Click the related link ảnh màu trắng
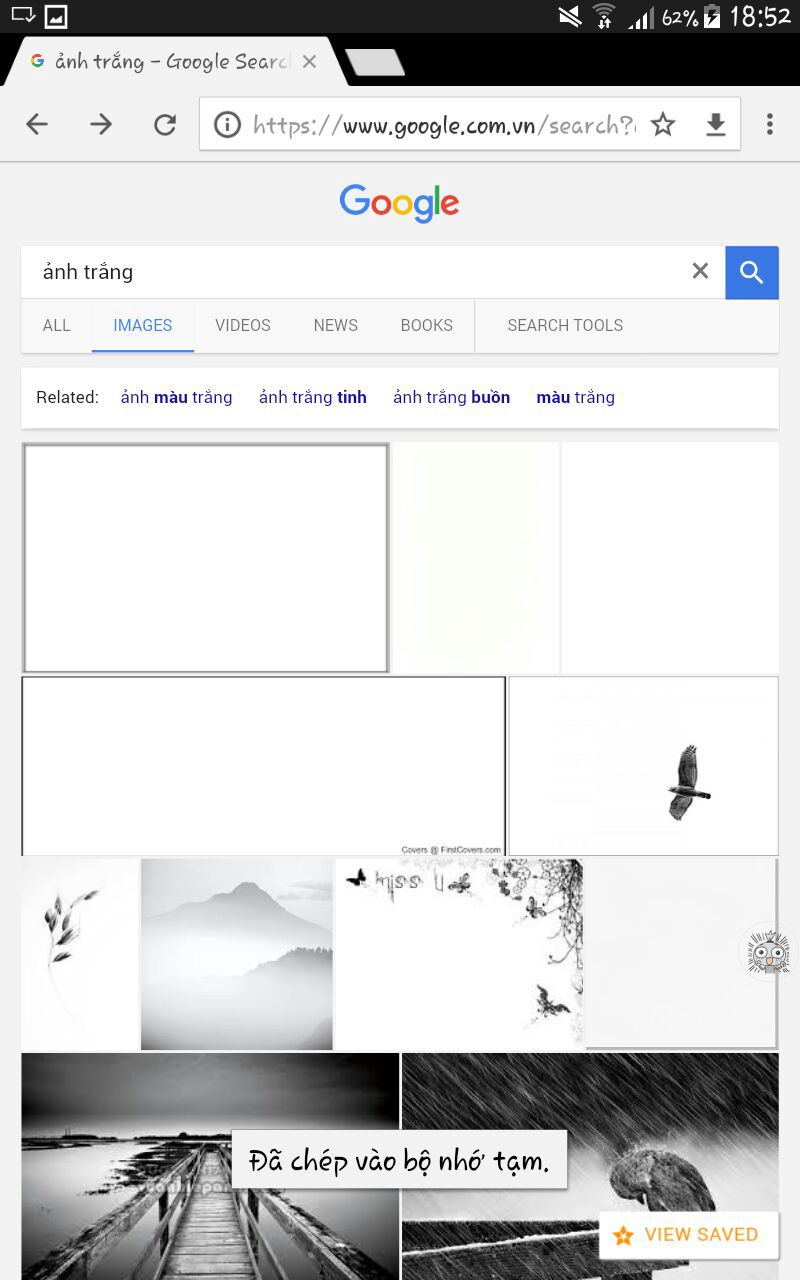Screen dimensions: 800x1280 point(176,397)
